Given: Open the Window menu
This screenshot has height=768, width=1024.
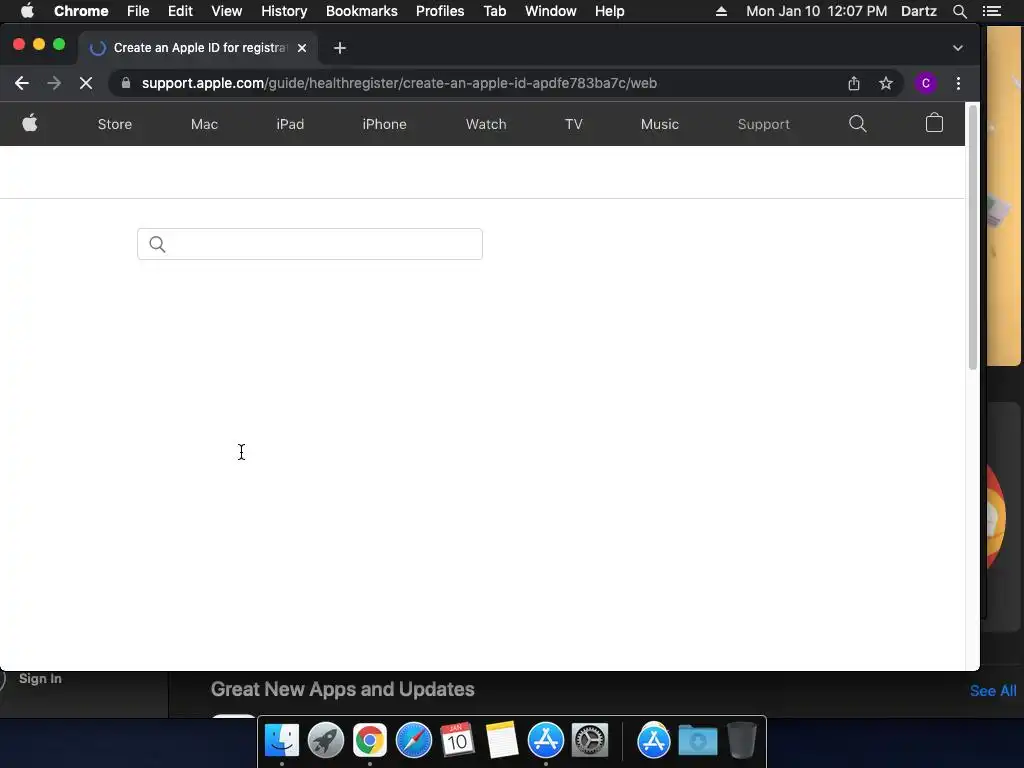Looking at the screenshot, I should coord(551,11).
